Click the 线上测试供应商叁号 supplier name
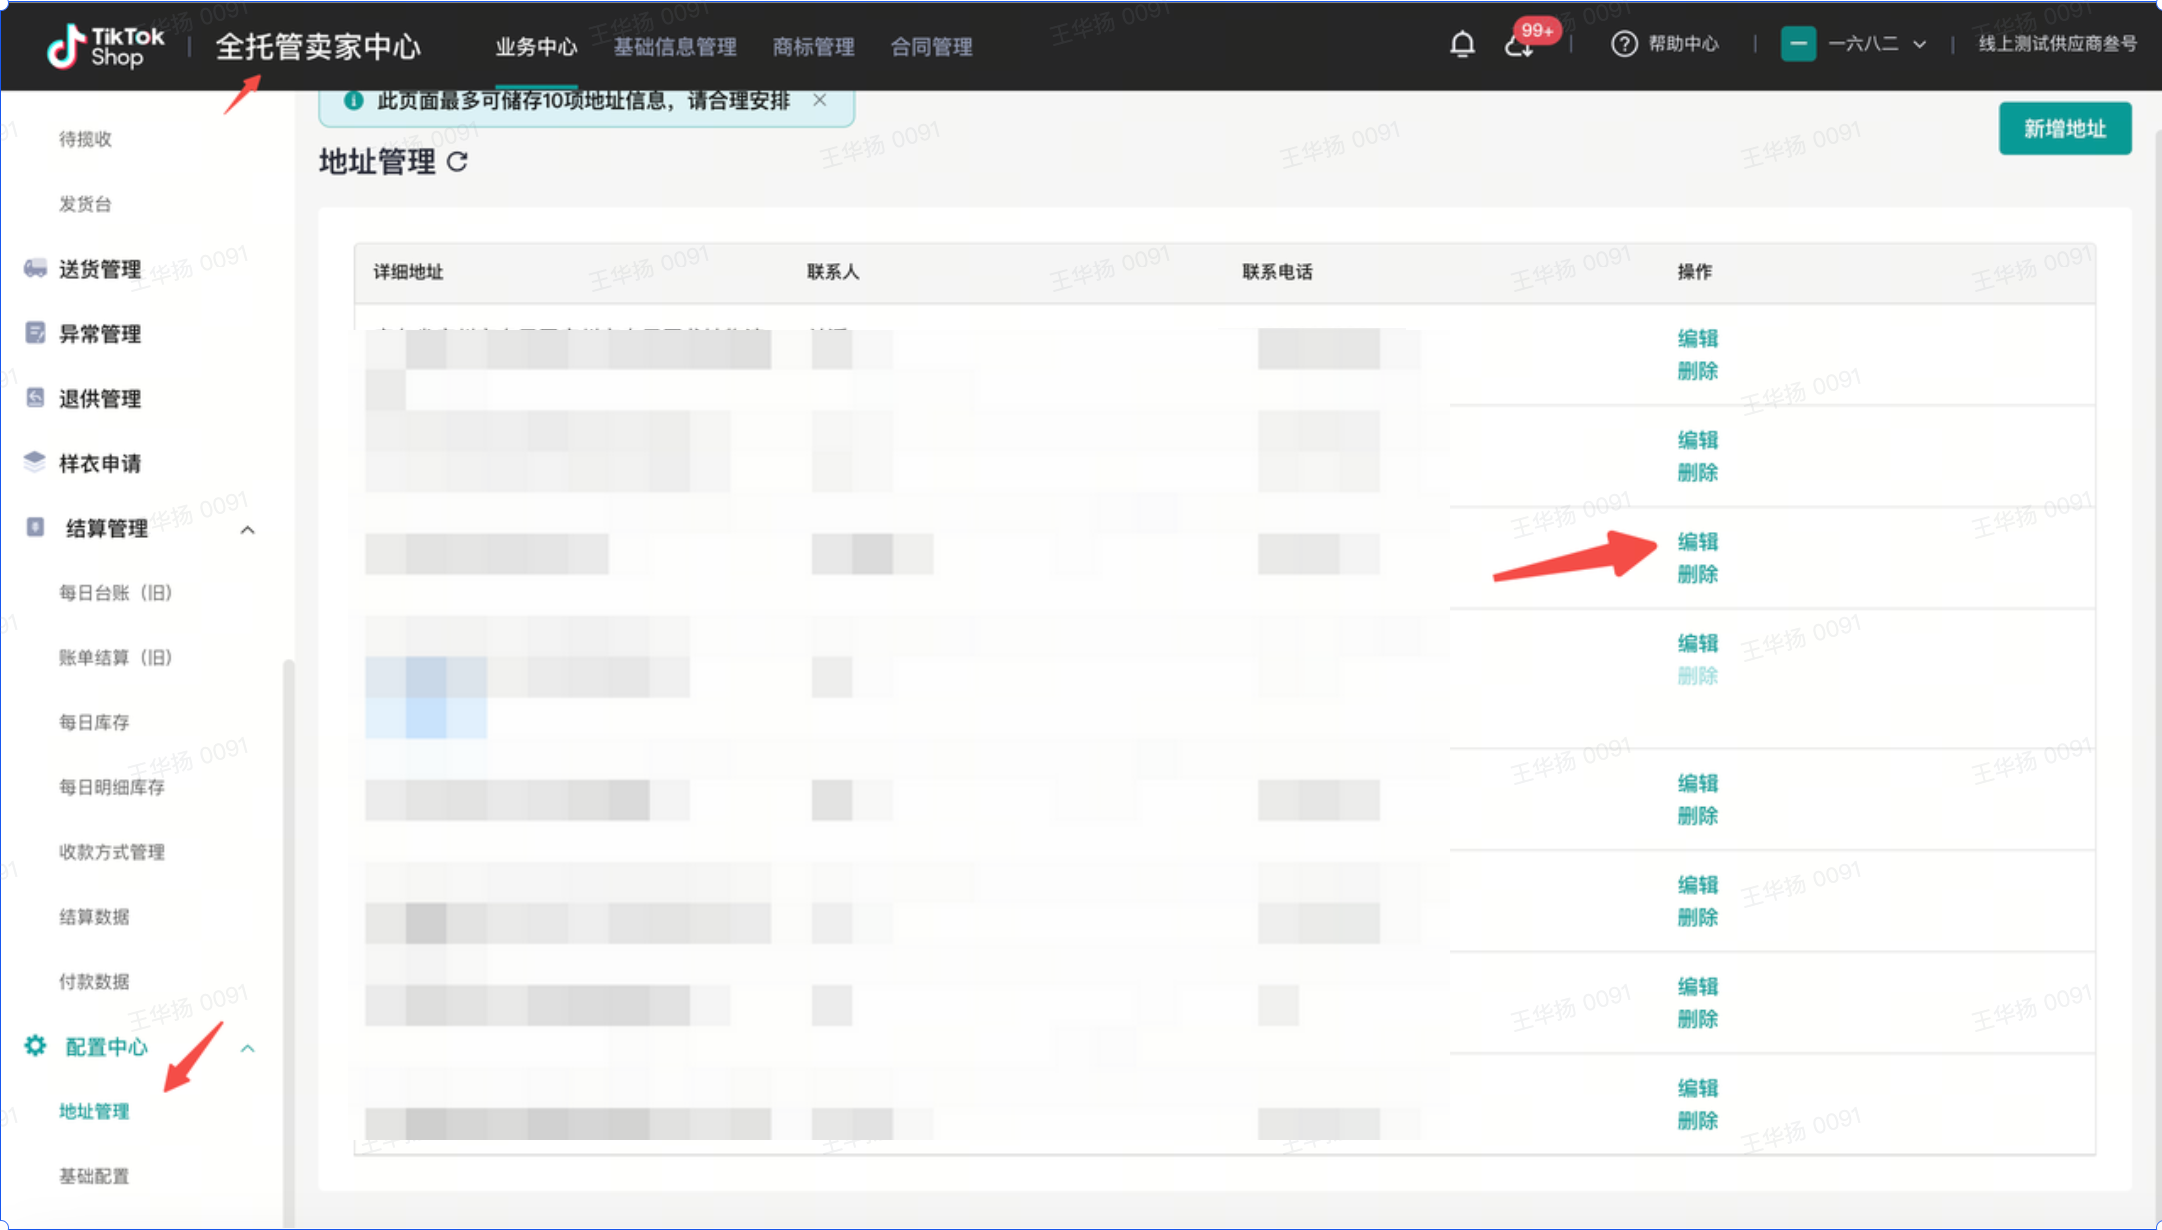This screenshot has width=2162, height=1230. tap(2058, 44)
